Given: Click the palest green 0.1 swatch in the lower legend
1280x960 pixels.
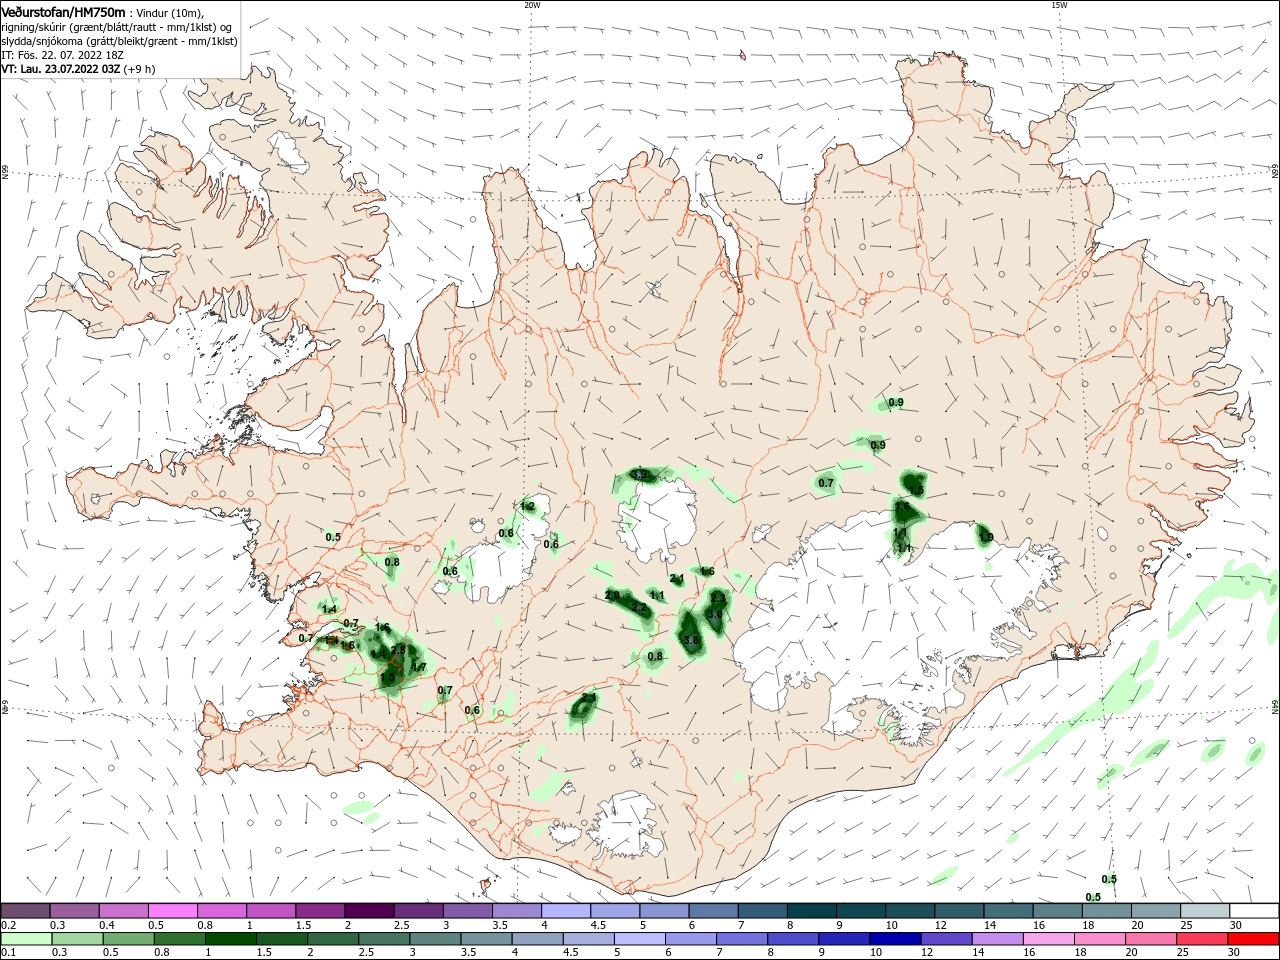Looking at the screenshot, I should [25, 939].
